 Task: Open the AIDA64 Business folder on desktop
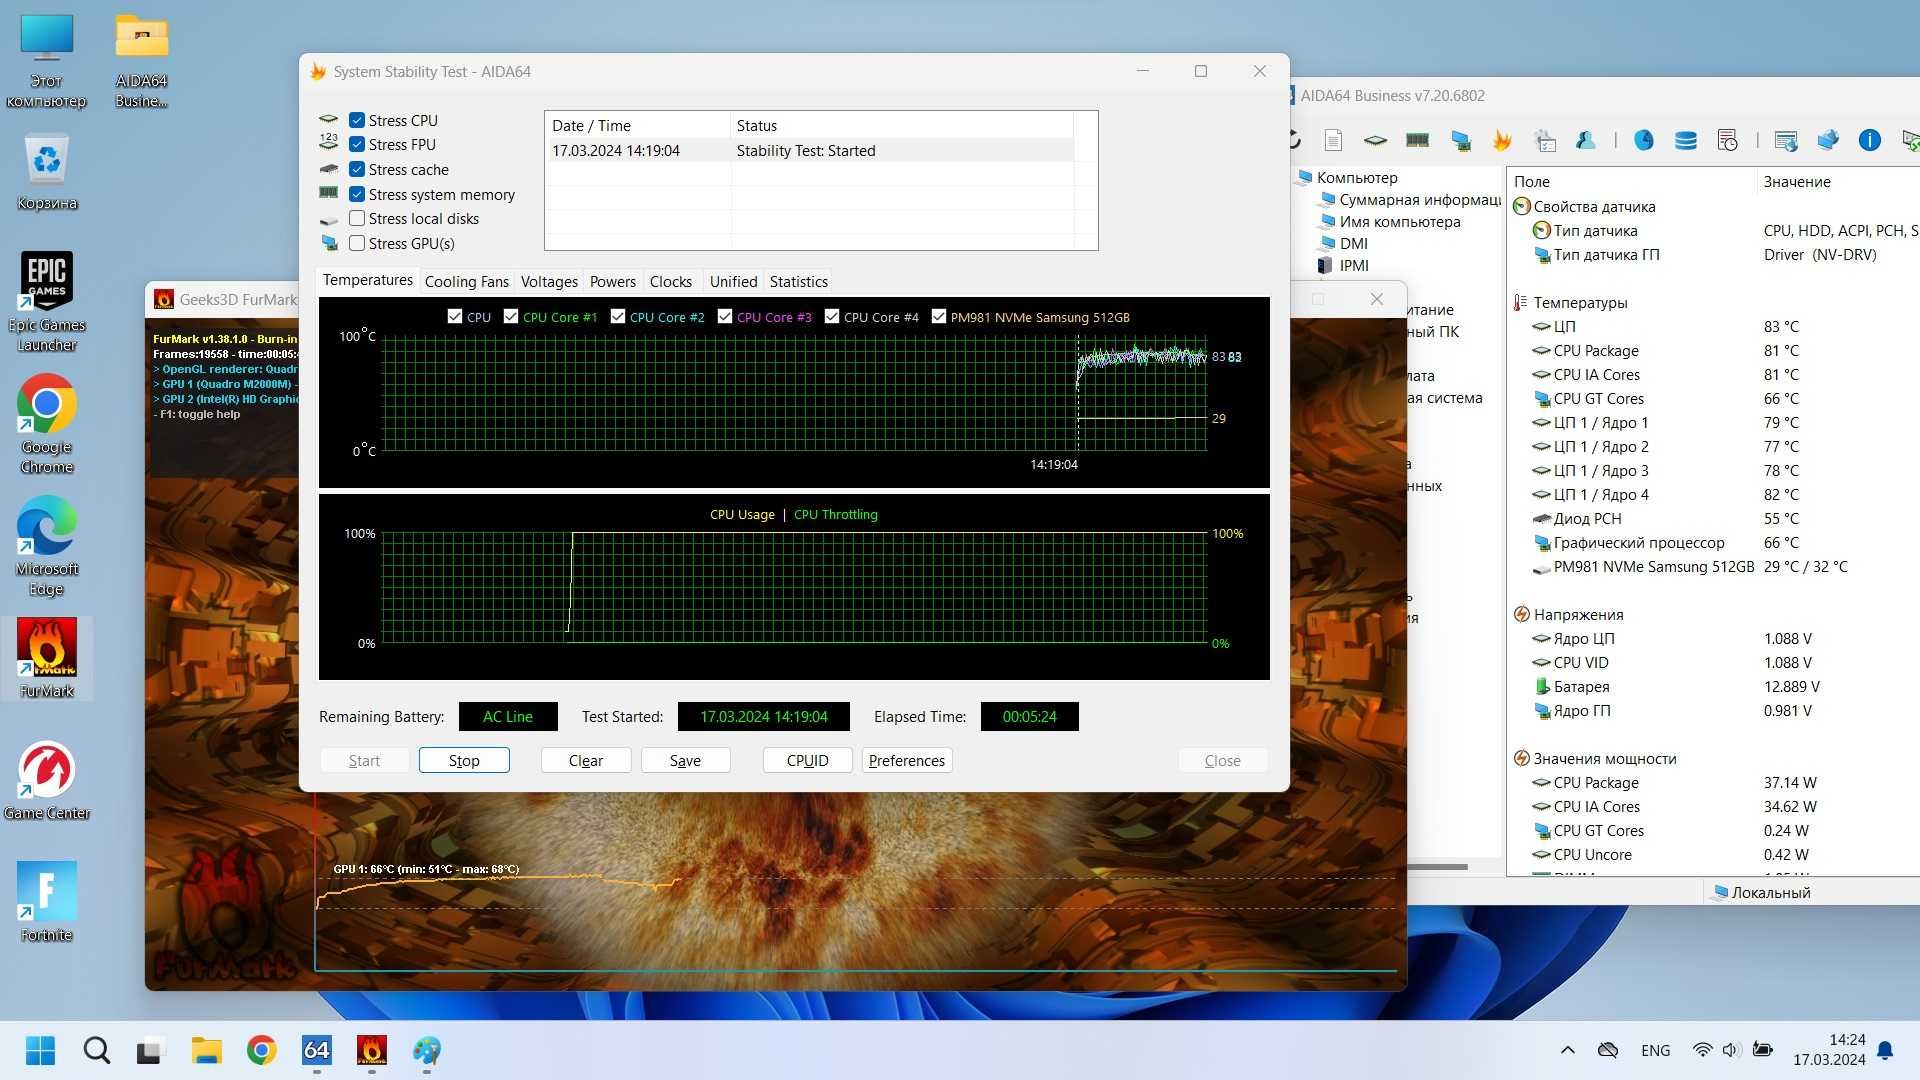click(x=141, y=60)
